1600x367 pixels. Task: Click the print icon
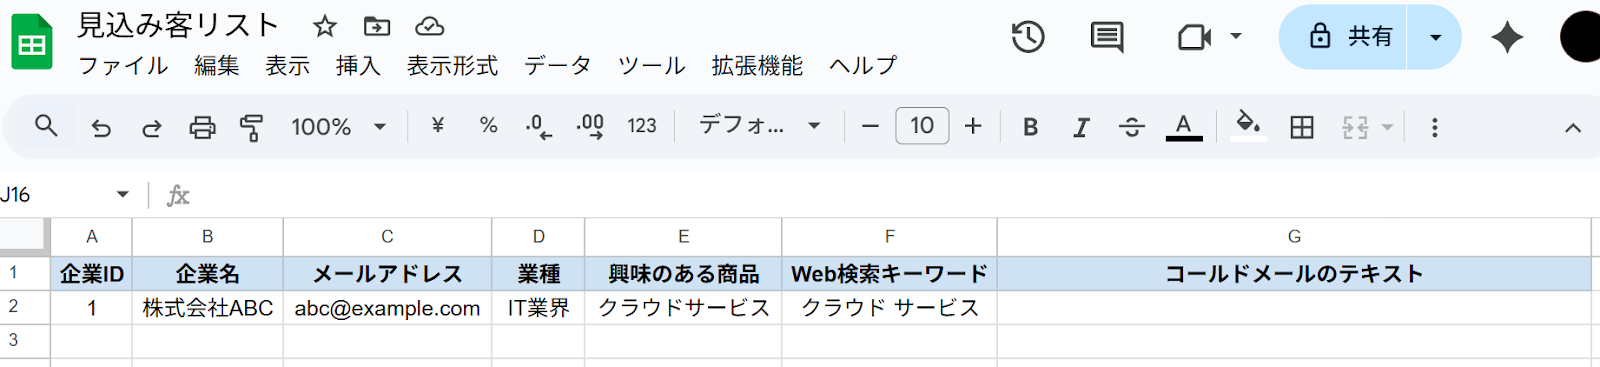202,127
